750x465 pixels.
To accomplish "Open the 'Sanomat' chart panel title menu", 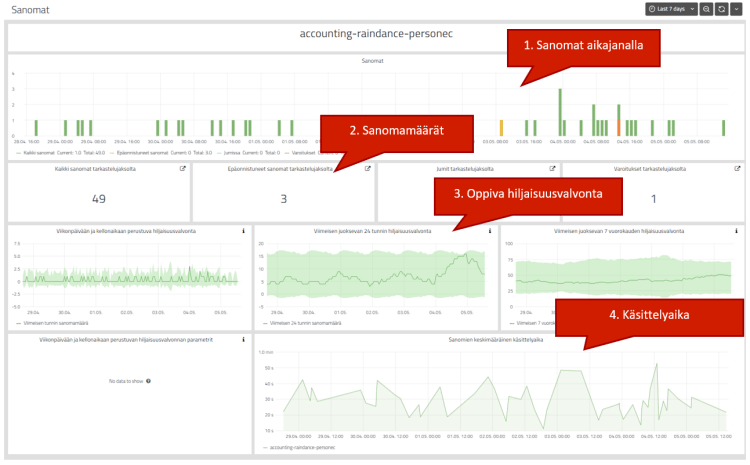I will (372, 61).
